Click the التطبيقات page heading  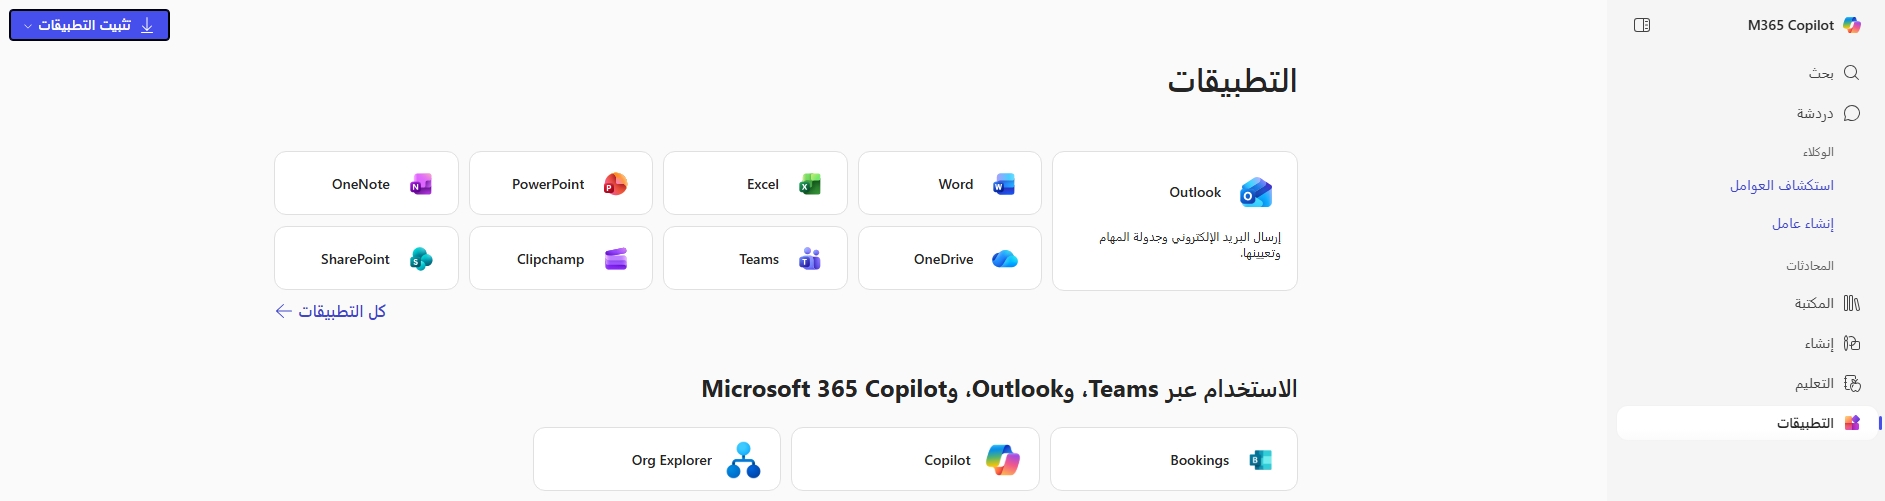pyautogui.click(x=1232, y=81)
